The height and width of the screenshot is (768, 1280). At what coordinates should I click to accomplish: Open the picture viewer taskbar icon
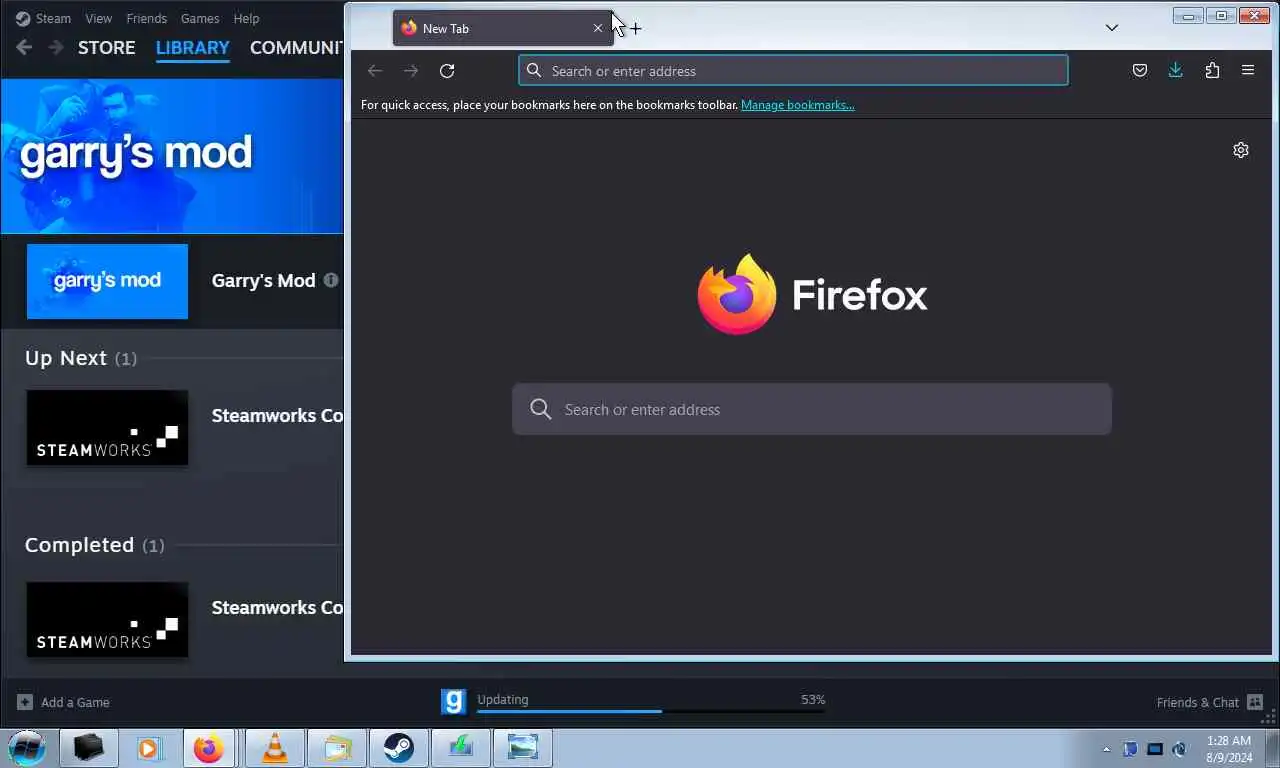522,747
